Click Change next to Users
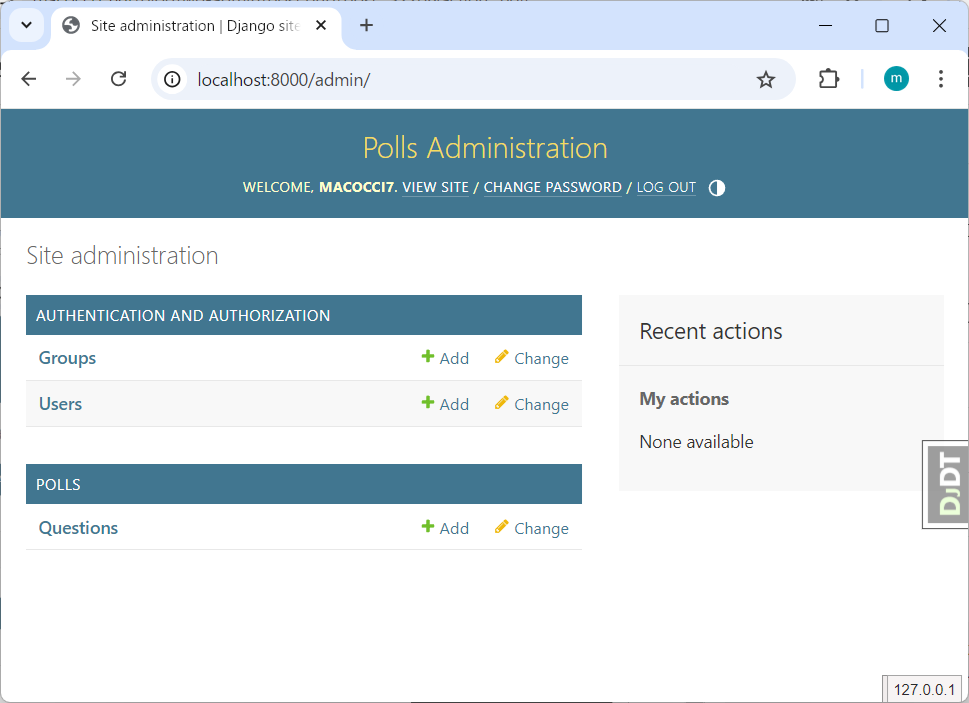Viewport: 969px width, 703px height. (x=531, y=404)
